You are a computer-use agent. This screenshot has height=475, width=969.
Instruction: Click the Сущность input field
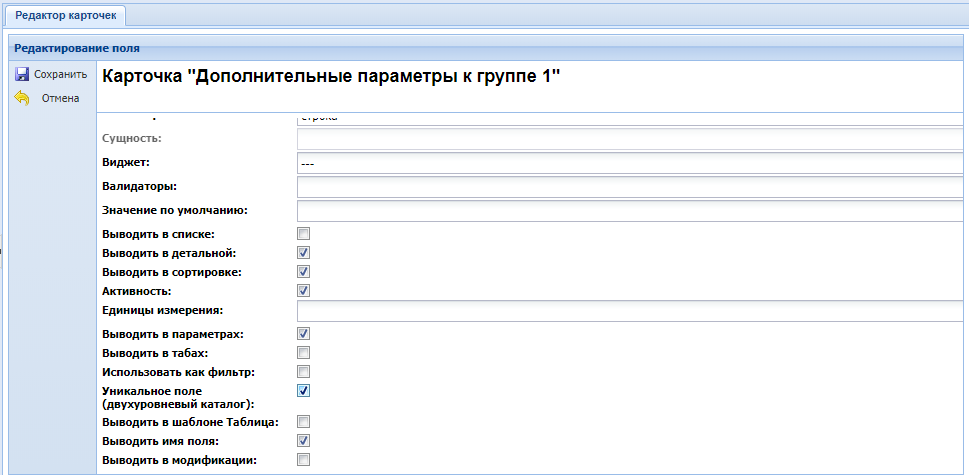tap(630, 138)
